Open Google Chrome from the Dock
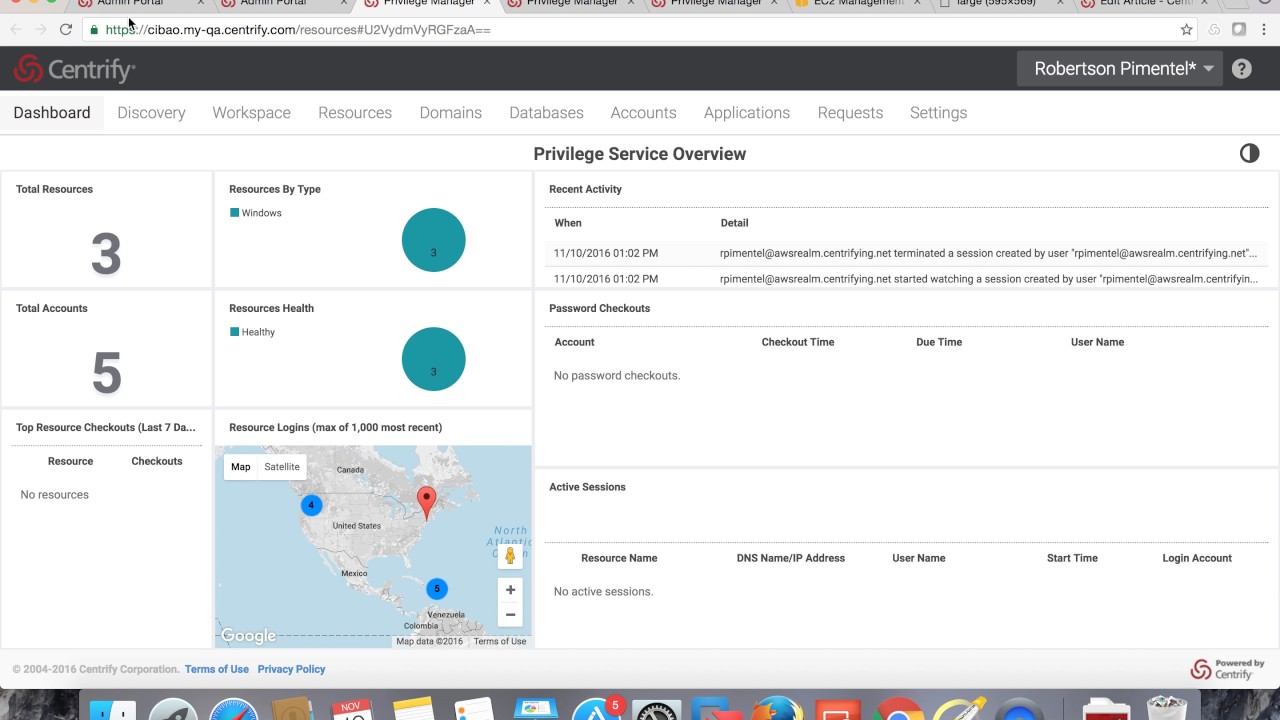This screenshot has width=1280, height=720. point(899,709)
